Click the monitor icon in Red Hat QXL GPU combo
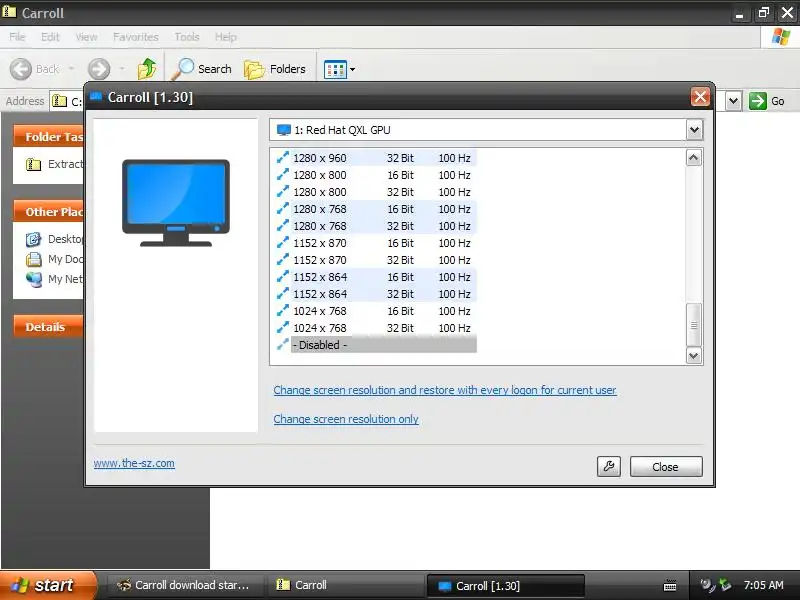The height and width of the screenshot is (600, 800). [x=283, y=130]
